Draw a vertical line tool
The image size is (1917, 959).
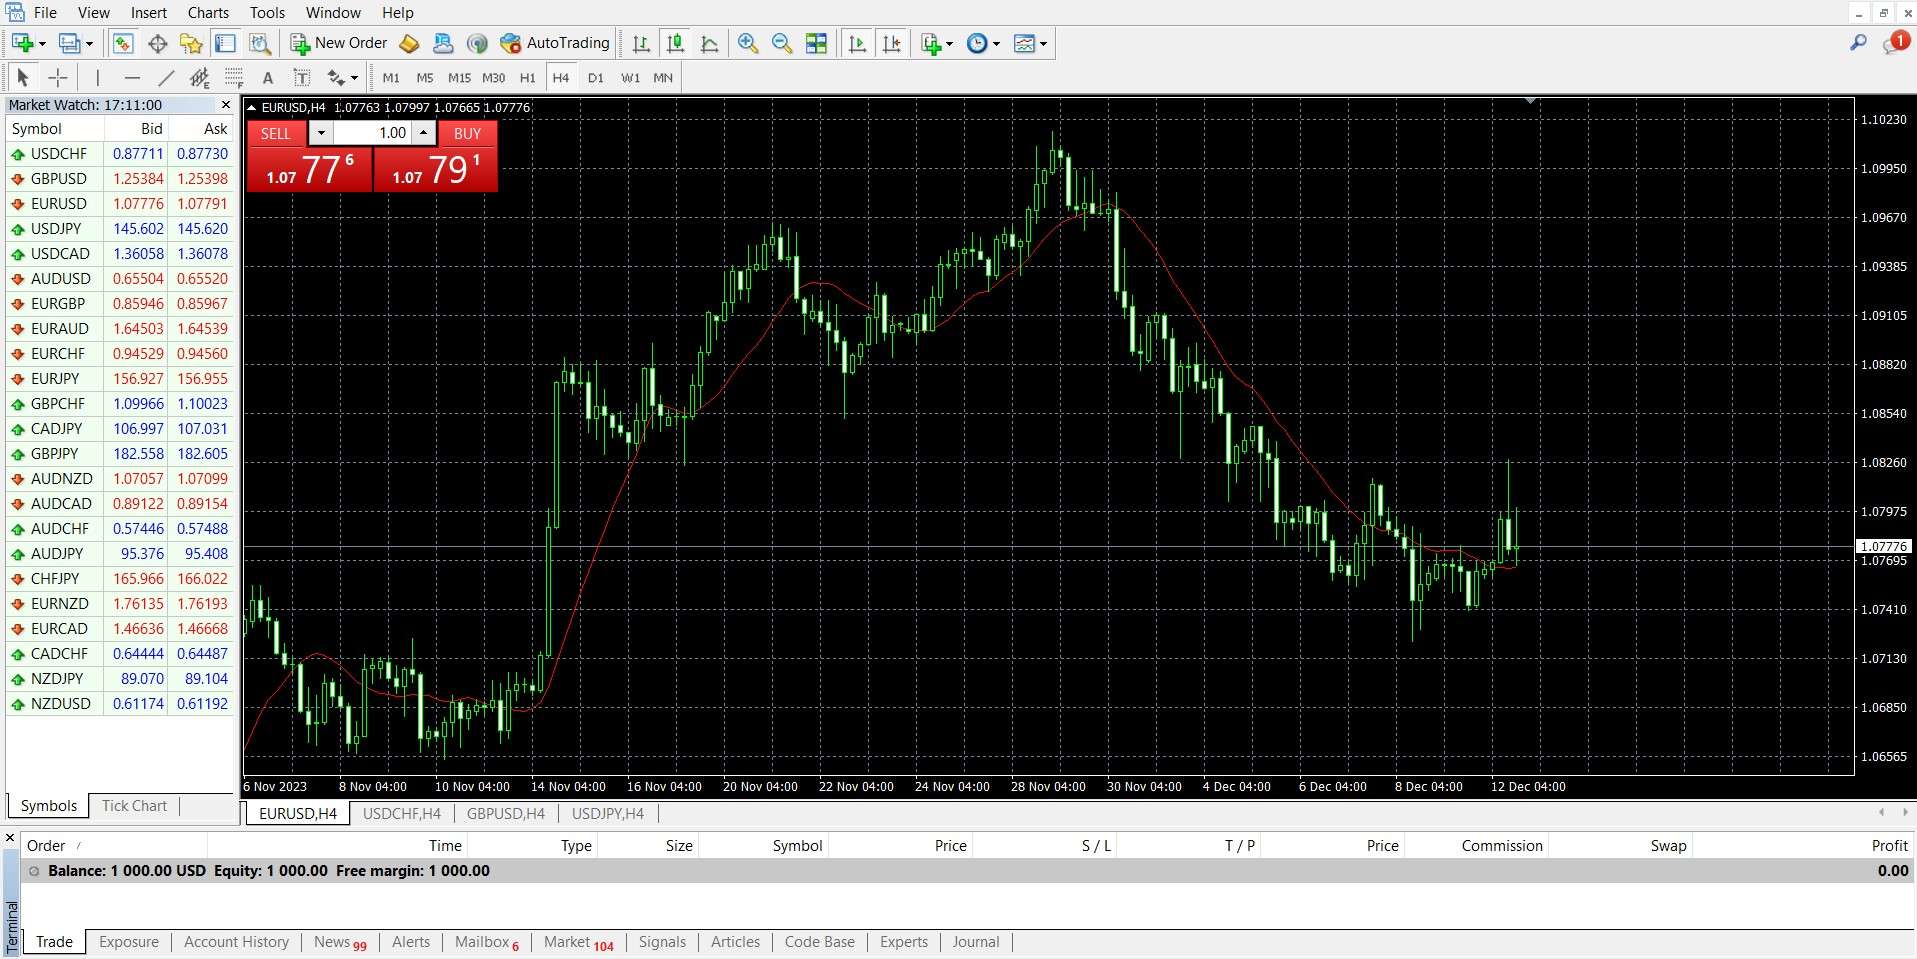point(97,77)
